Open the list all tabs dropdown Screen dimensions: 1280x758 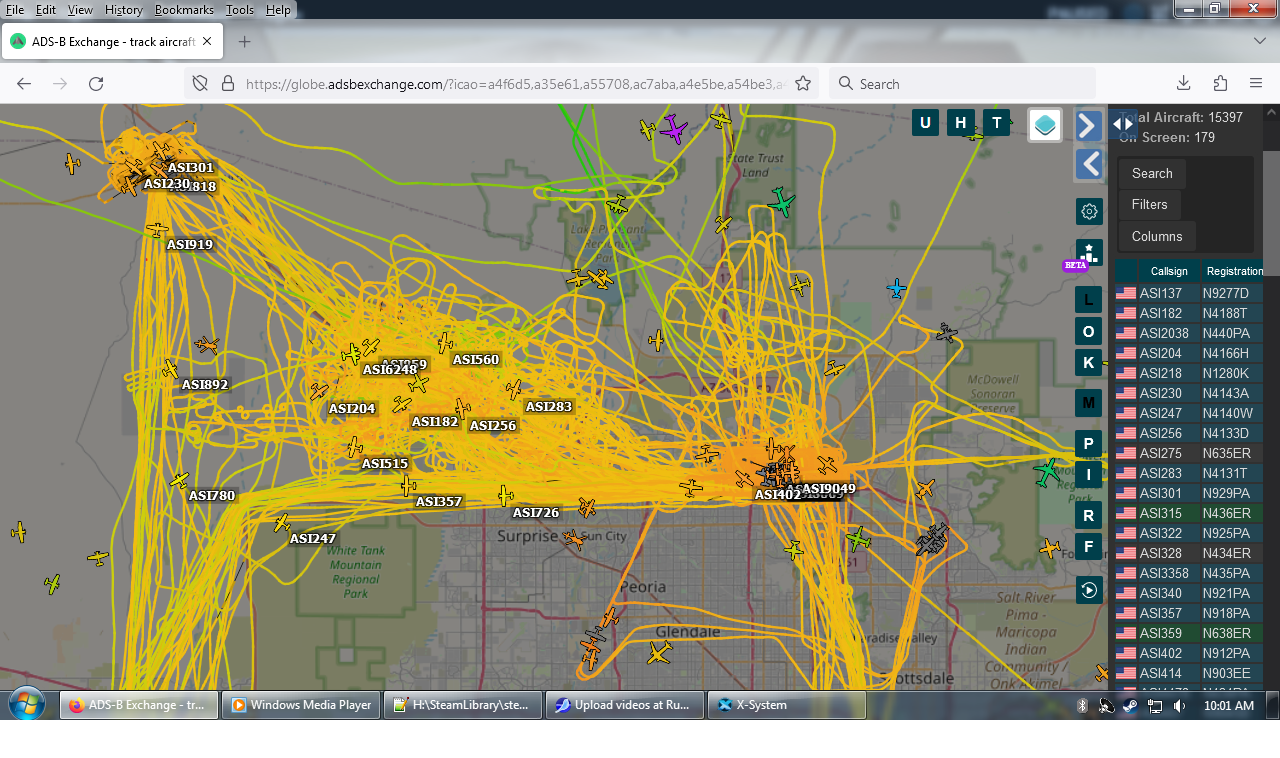pyautogui.click(x=1260, y=41)
